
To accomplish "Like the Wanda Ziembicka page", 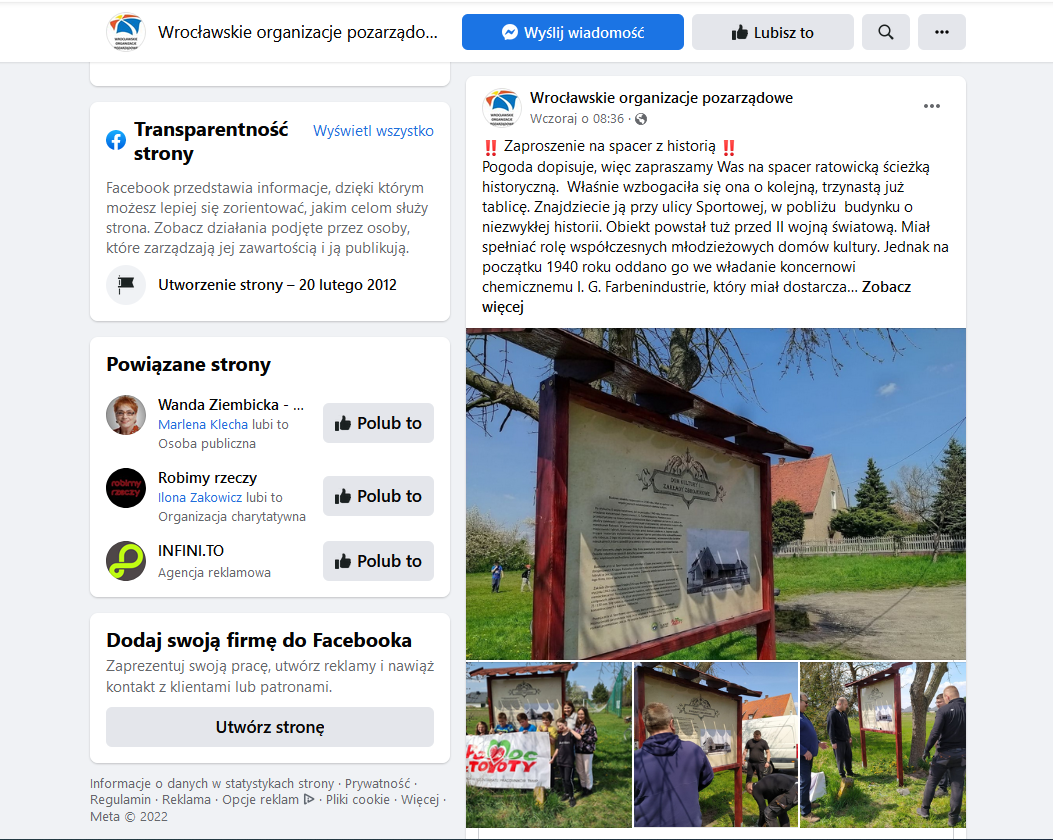I will pyautogui.click(x=378, y=423).
